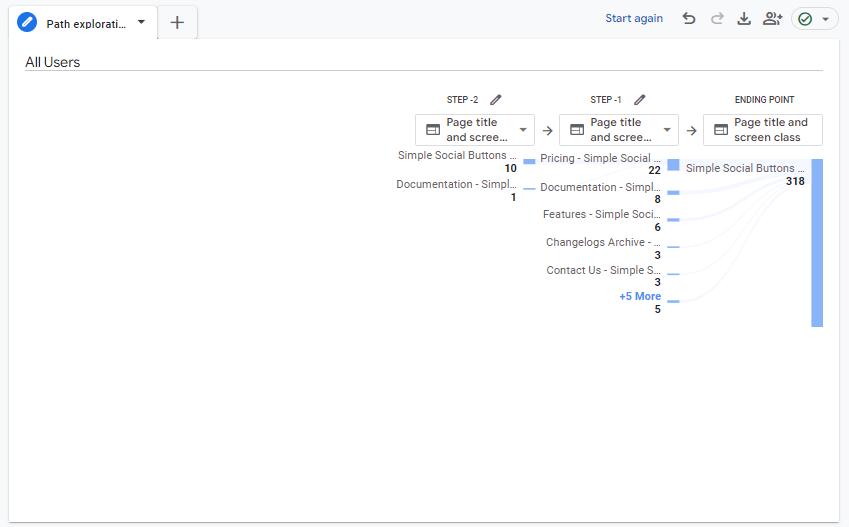The height and width of the screenshot is (527, 849).
Task: Open STEP -2 Page title dropdown
Action: [x=475, y=130]
